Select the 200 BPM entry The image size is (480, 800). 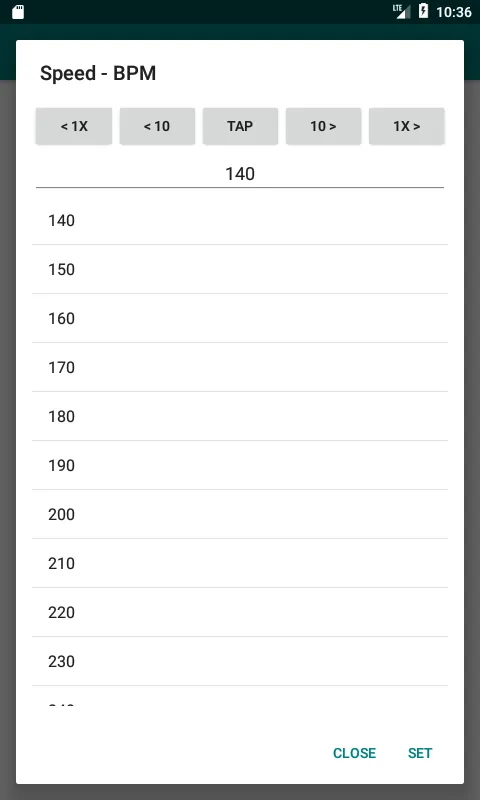(240, 514)
